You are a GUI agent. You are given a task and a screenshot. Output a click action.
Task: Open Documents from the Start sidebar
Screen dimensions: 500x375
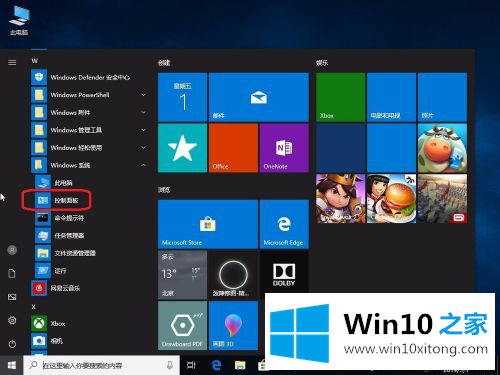(12, 274)
